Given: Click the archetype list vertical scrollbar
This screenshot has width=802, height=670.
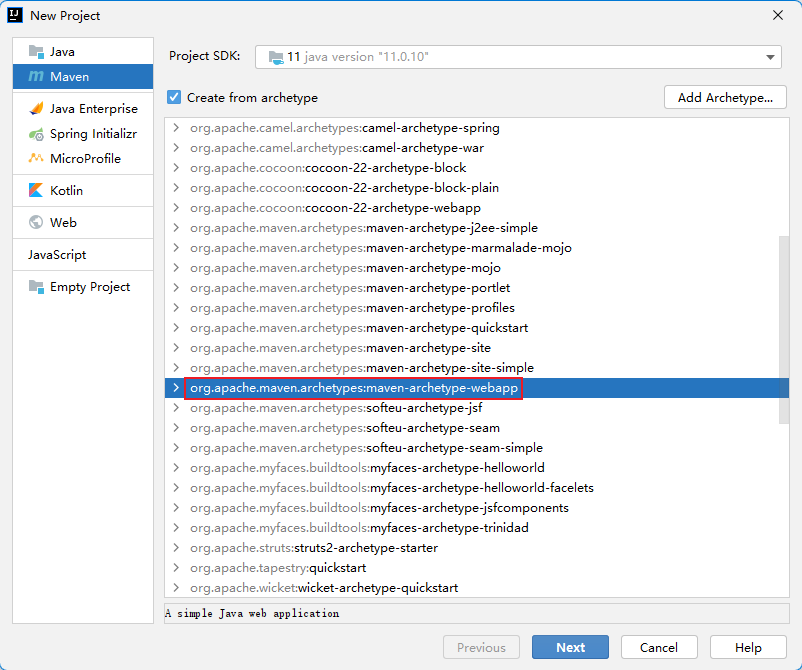Looking at the screenshot, I should [784, 330].
